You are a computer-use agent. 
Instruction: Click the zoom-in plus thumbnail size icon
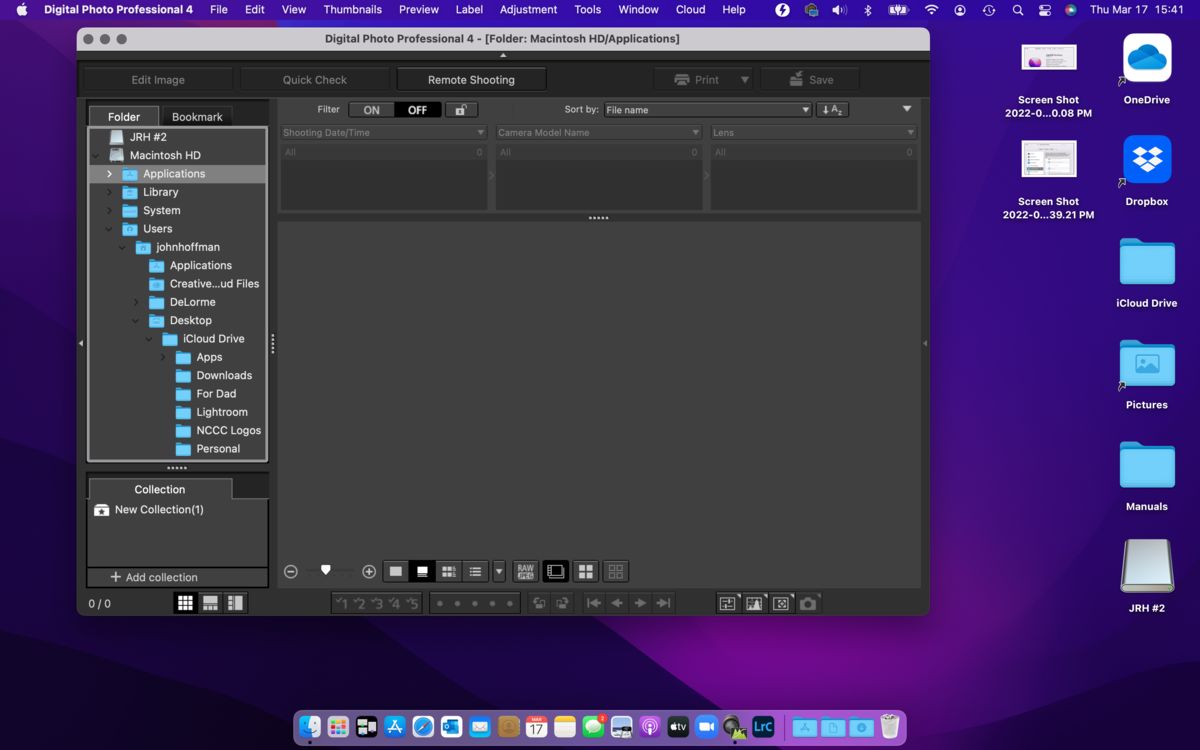pos(369,572)
